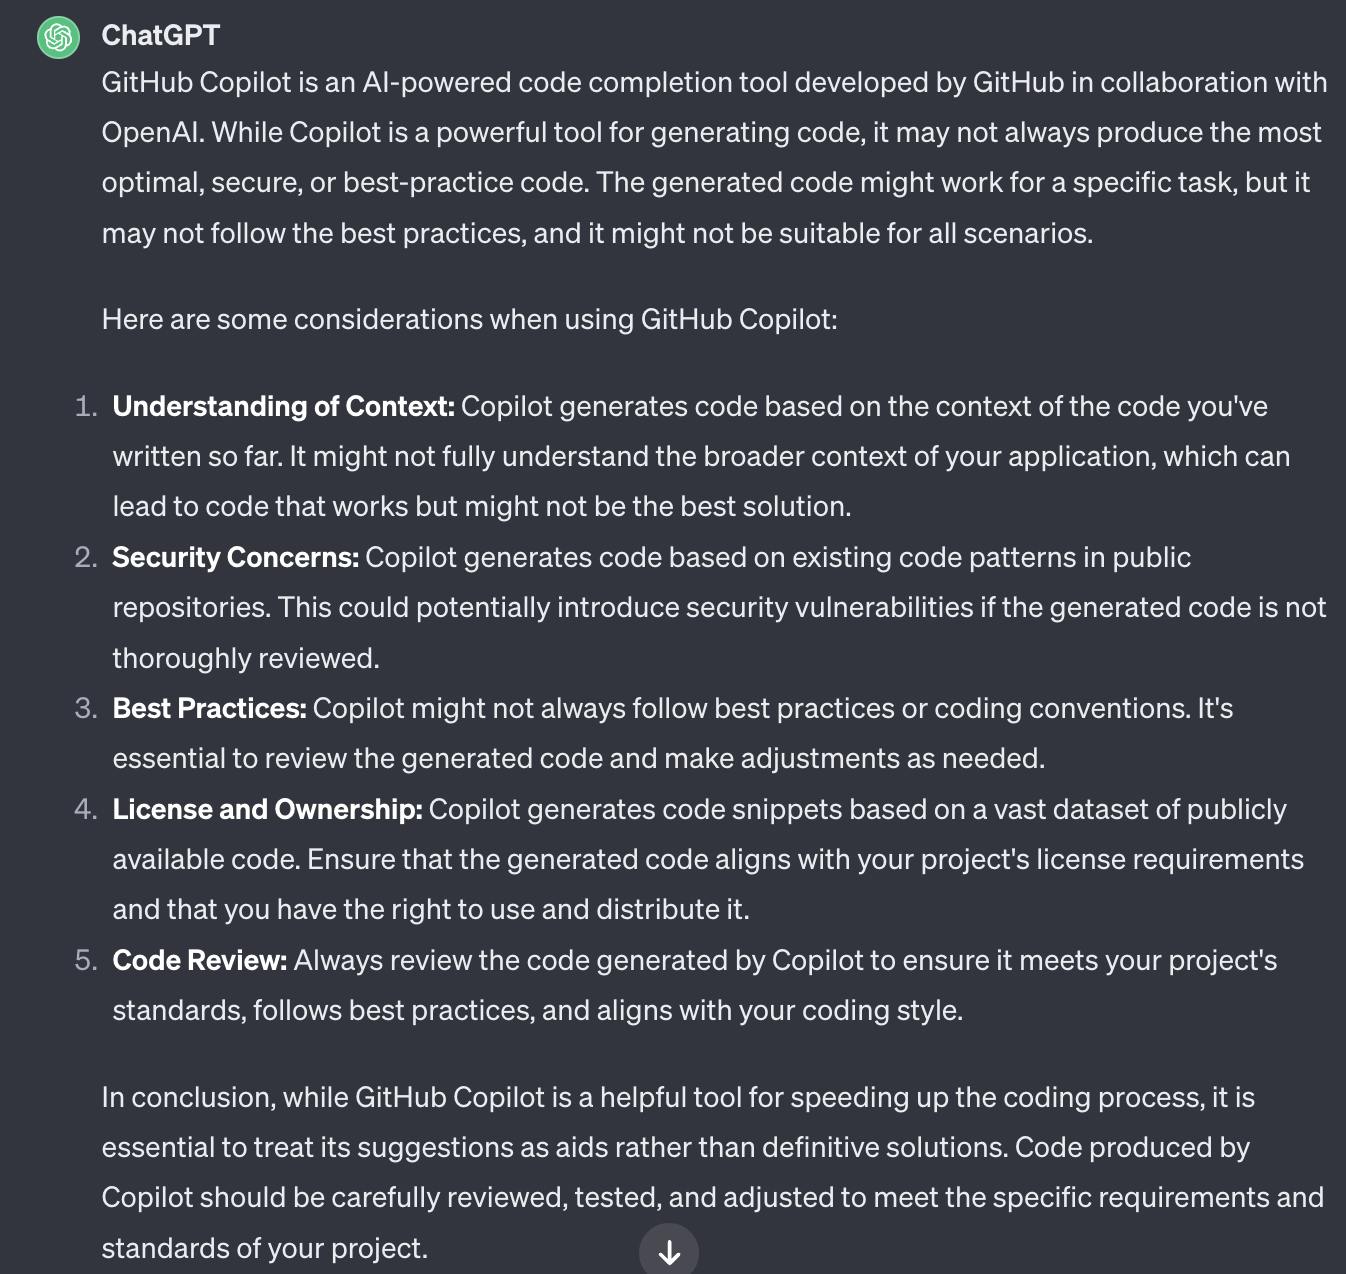This screenshot has width=1346, height=1274.
Task: Click the "Best Practices:" bold heading
Action: click(209, 709)
